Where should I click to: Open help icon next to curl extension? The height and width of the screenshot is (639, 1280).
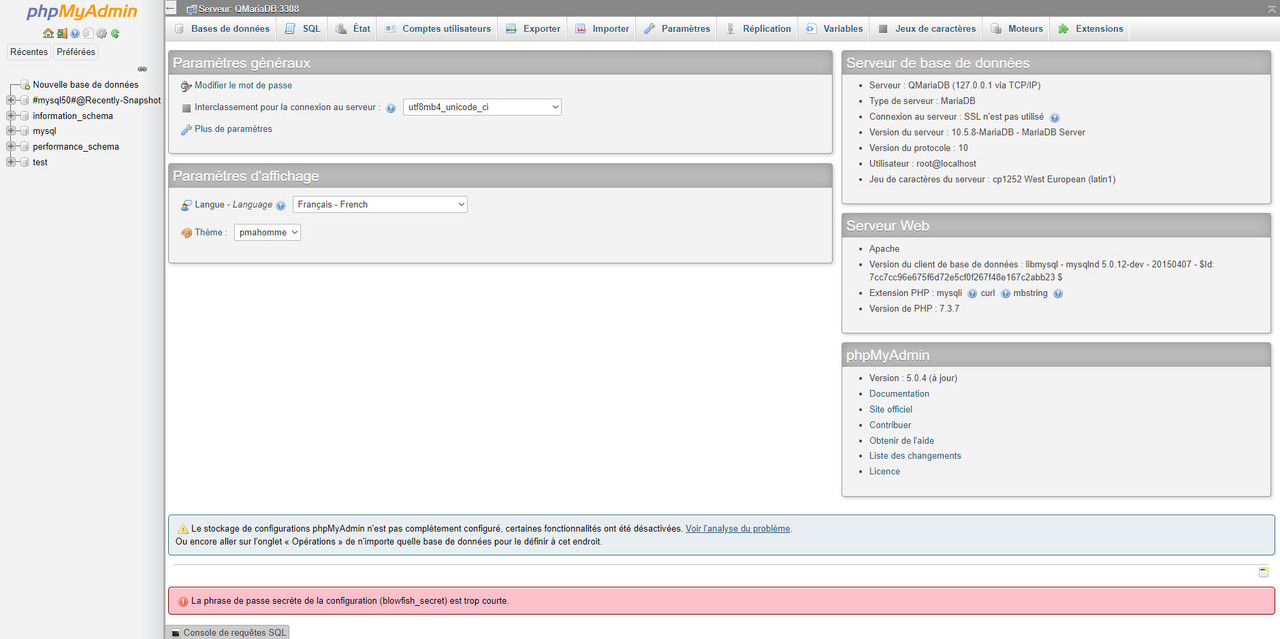(x=1006, y=293)
